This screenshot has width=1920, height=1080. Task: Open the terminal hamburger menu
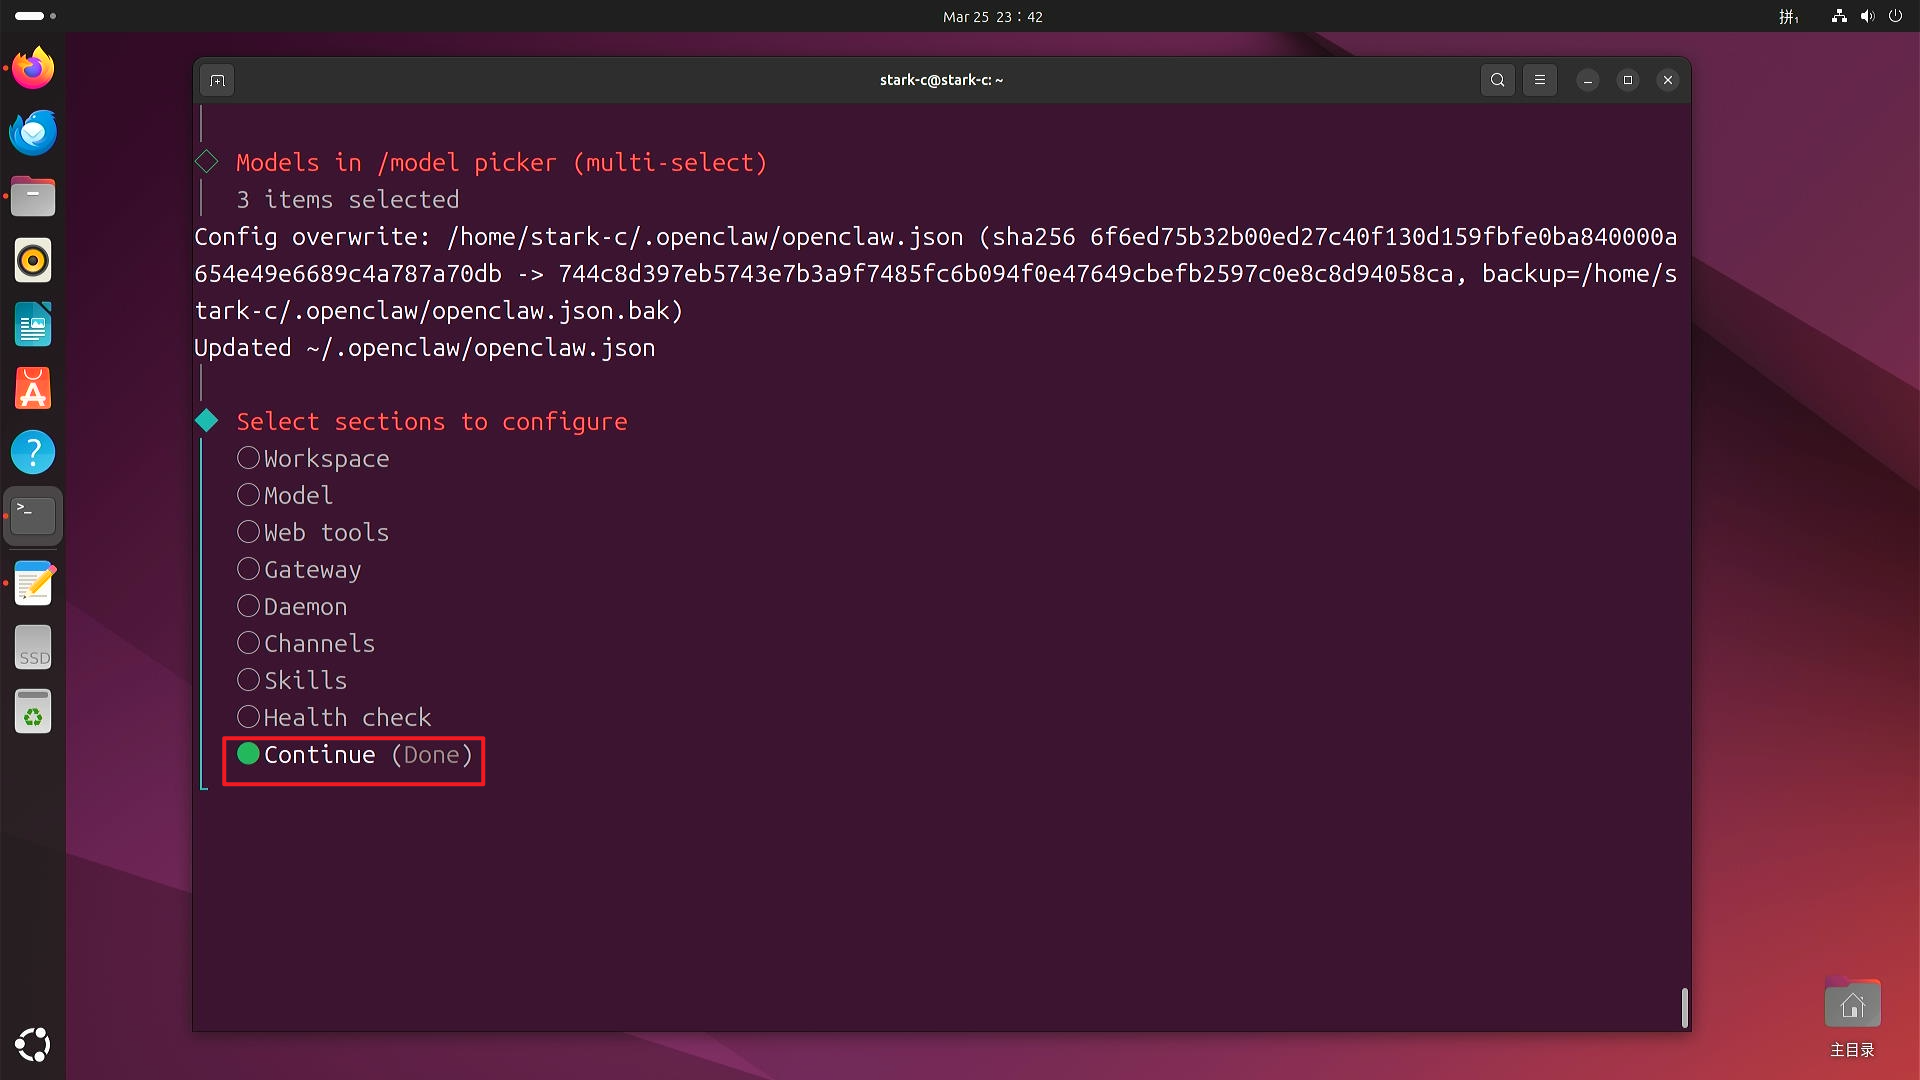coord(1540,80)
